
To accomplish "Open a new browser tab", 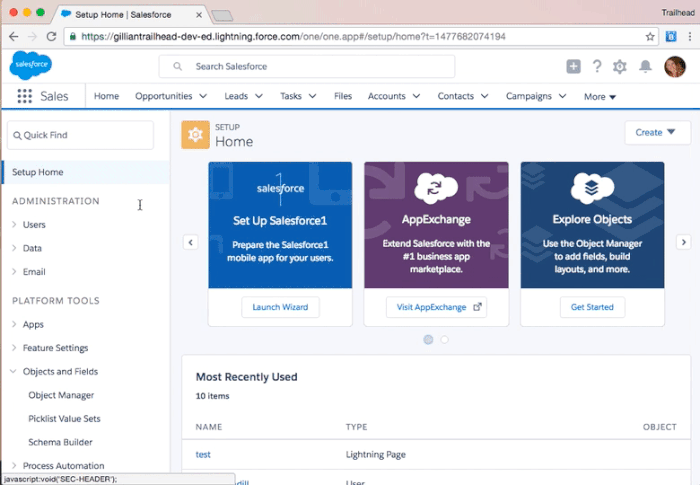I will [x=222, y=16].
